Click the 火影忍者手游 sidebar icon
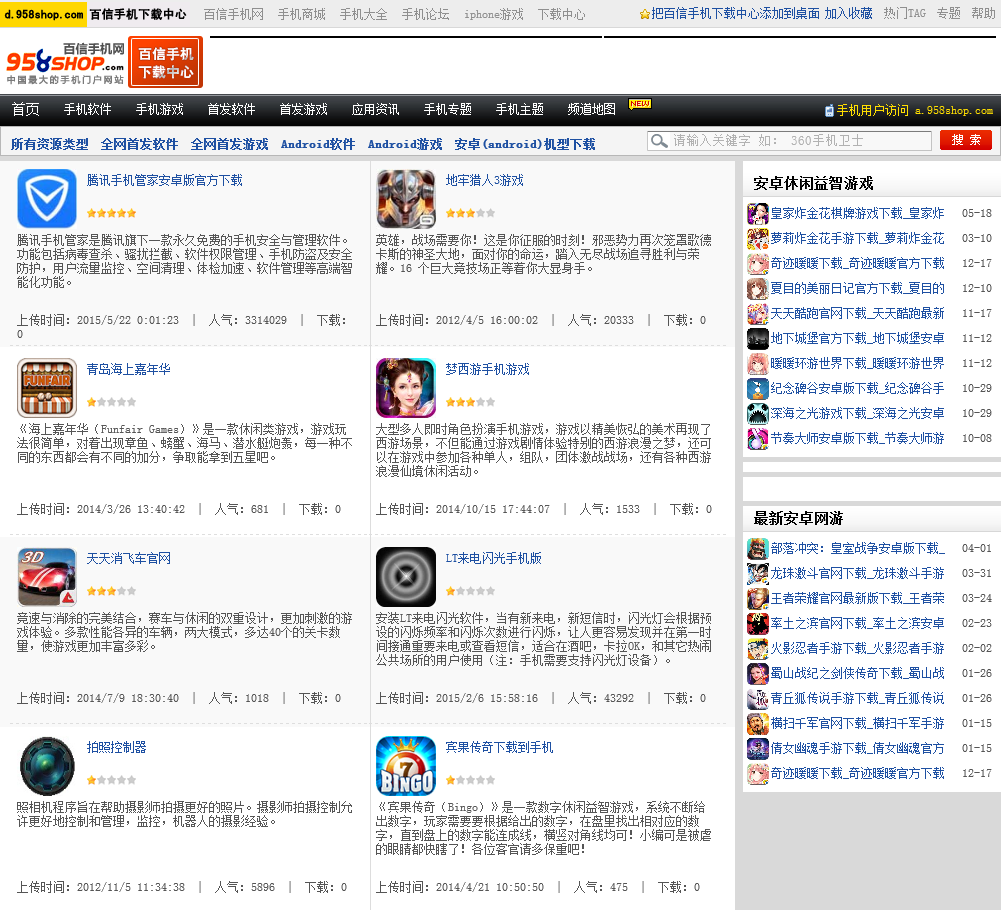1001x910 pixels. coord(757,648)
